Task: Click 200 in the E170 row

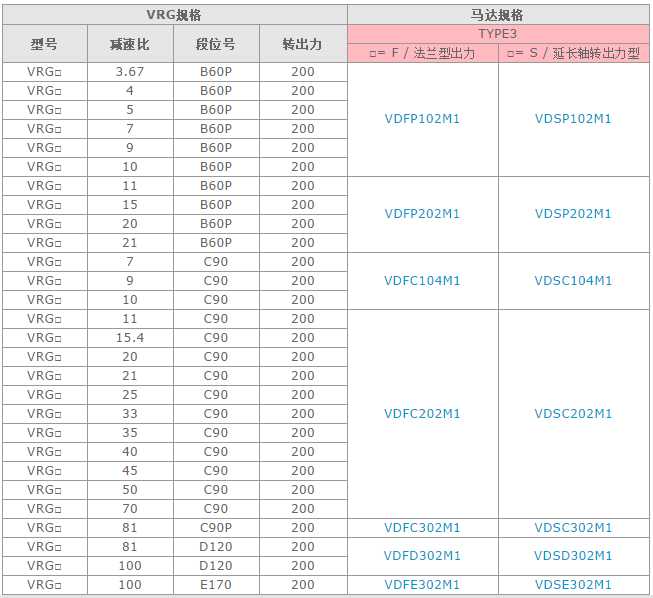Action: [303, 585]
